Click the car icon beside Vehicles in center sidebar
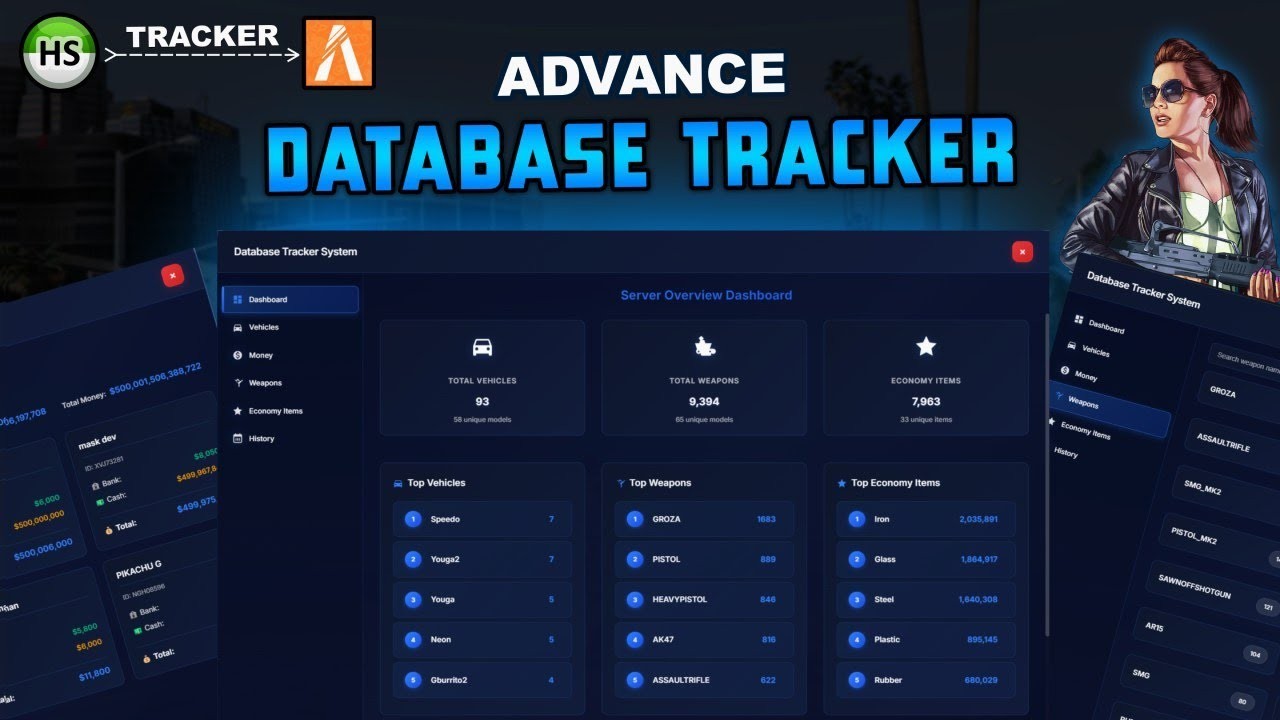 pyautogui.click(x=237, y=327)
